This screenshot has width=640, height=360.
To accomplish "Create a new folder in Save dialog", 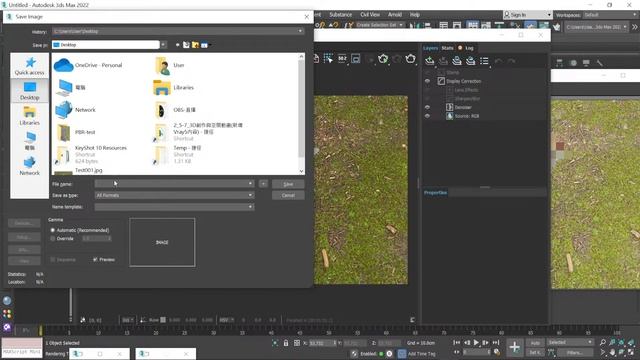I will (195, 45).
